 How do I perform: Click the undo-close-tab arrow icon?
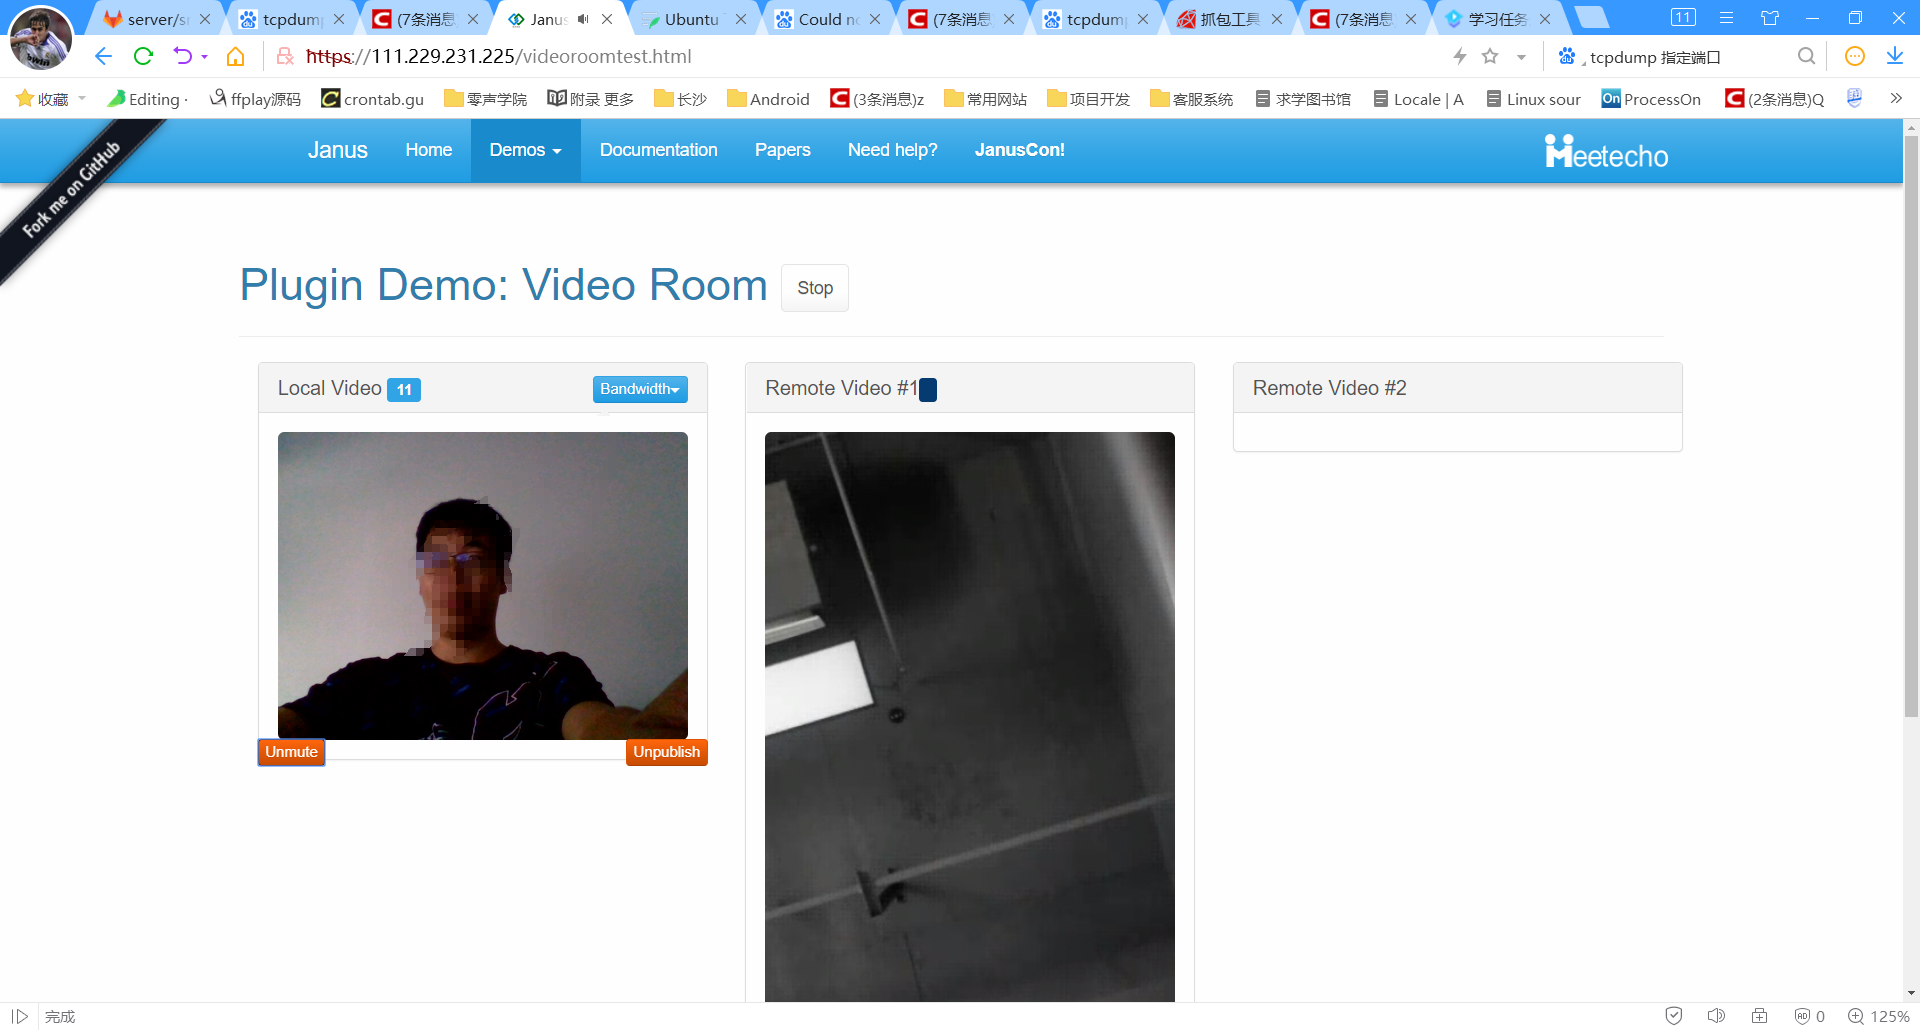tap(182, 57)
